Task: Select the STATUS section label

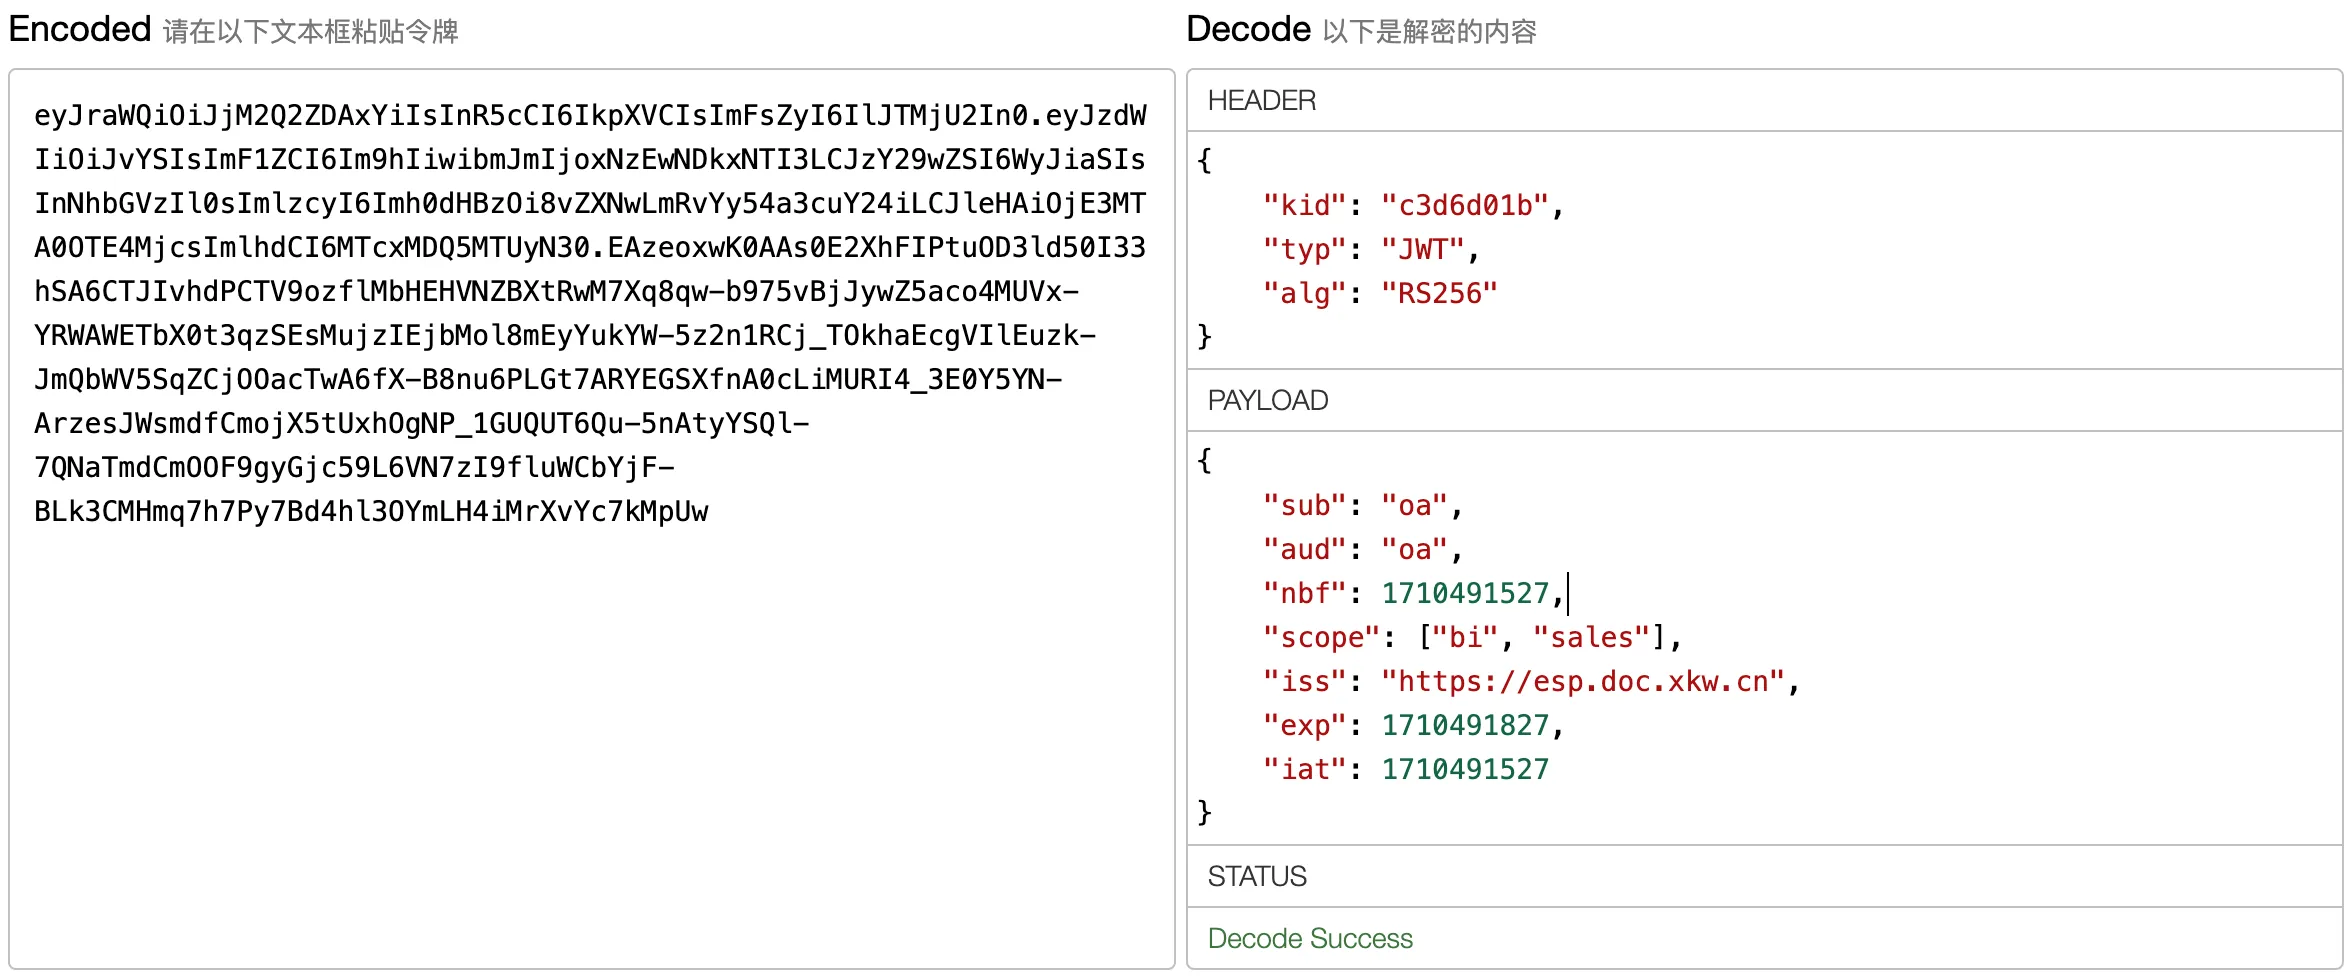Action: click(x=1256, y=877)
